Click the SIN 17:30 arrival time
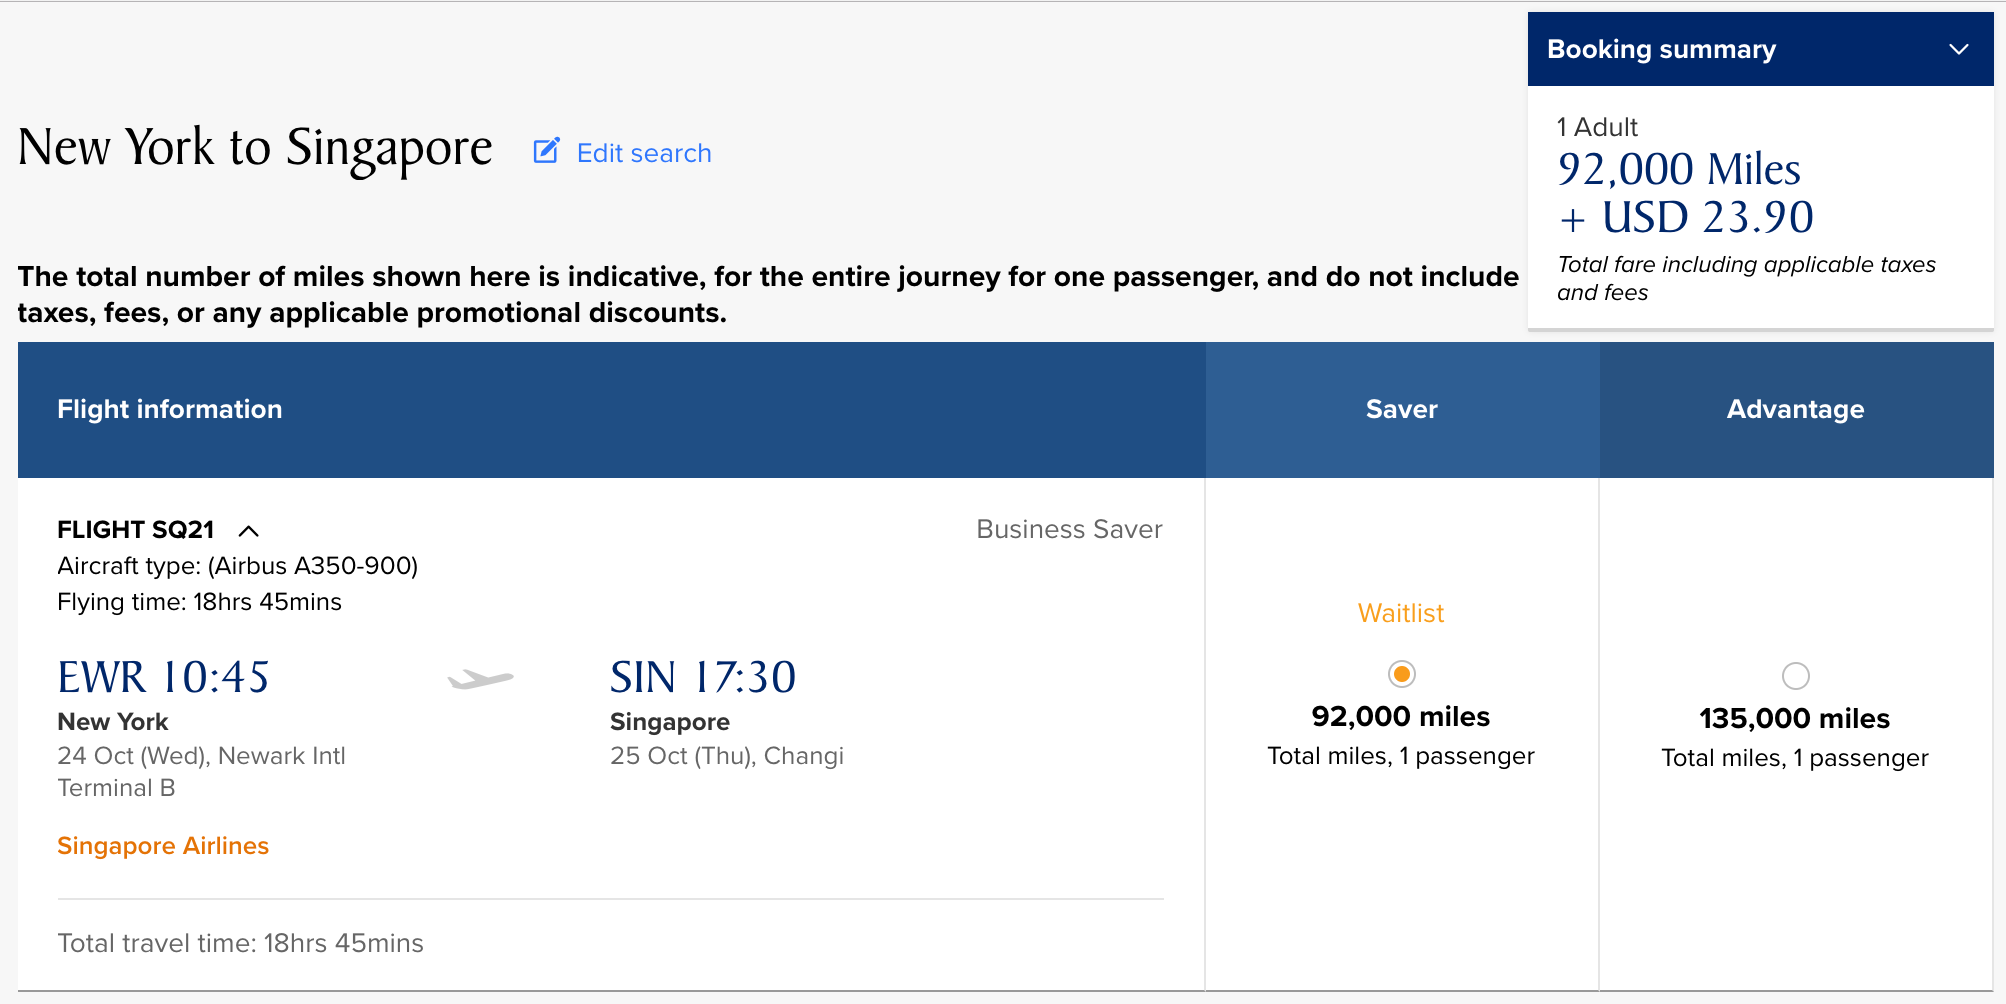 click(x=703, y=677)
